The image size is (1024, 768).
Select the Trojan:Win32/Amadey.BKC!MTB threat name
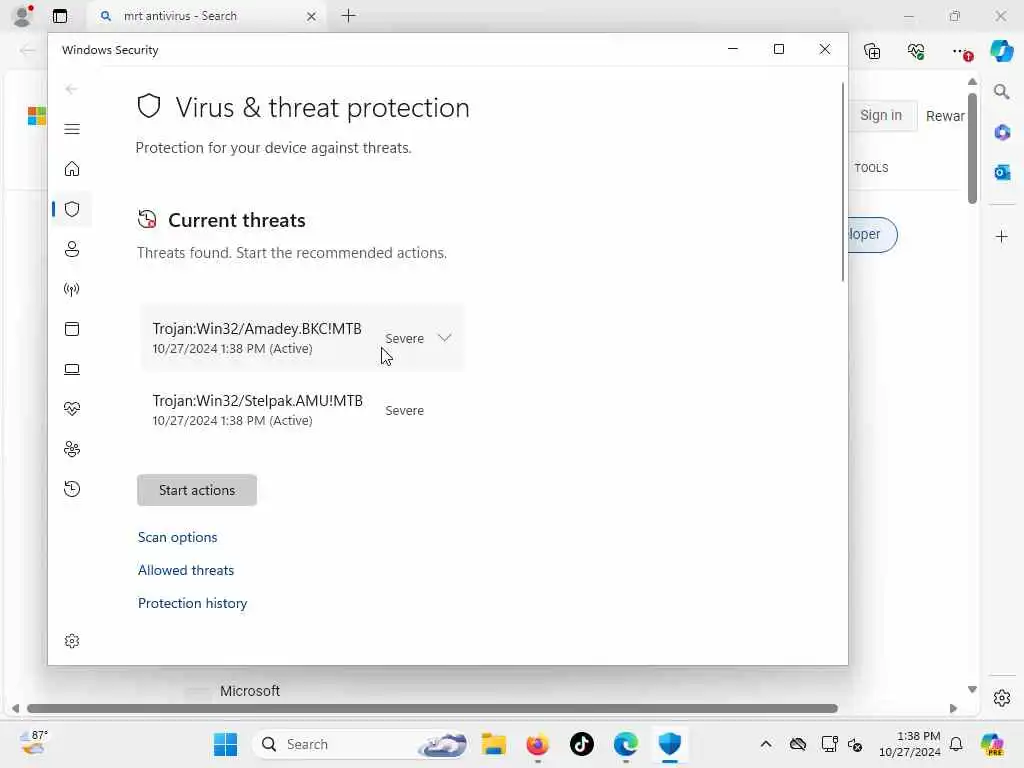257,328
